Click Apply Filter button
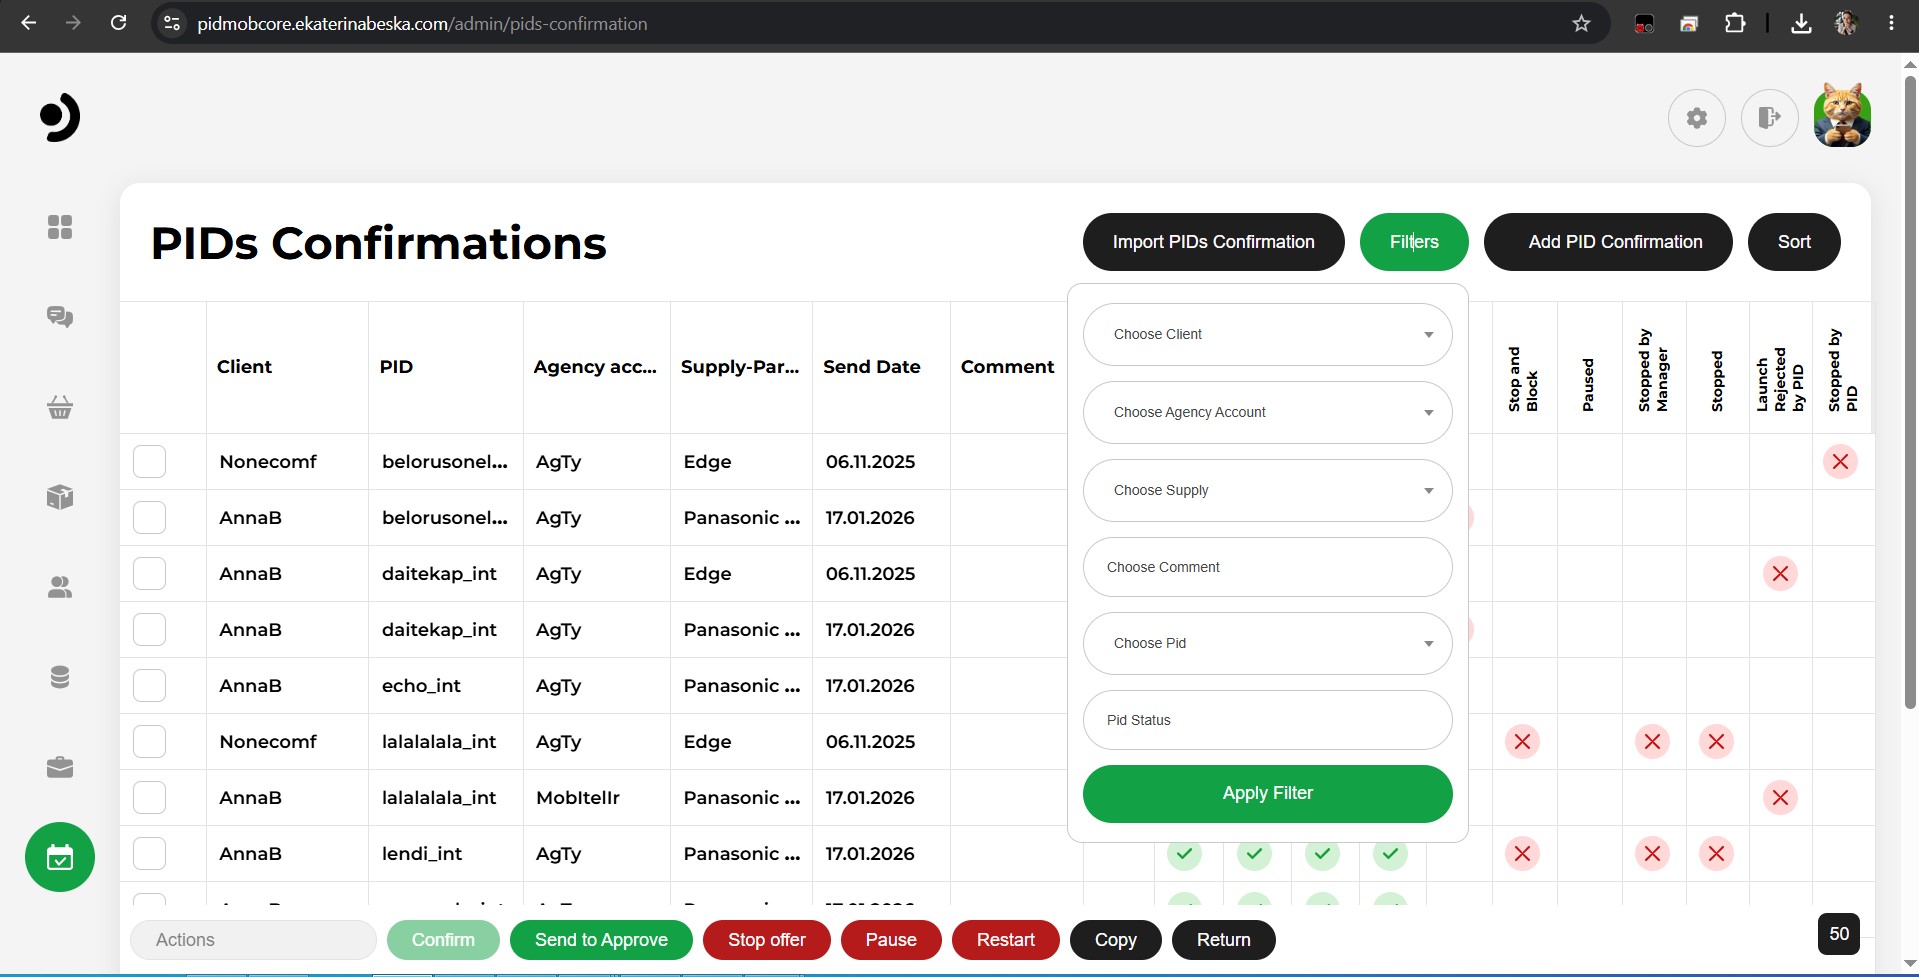Image resolution: width=1919 pixels, height=977 pixels. coord(1267,794)
